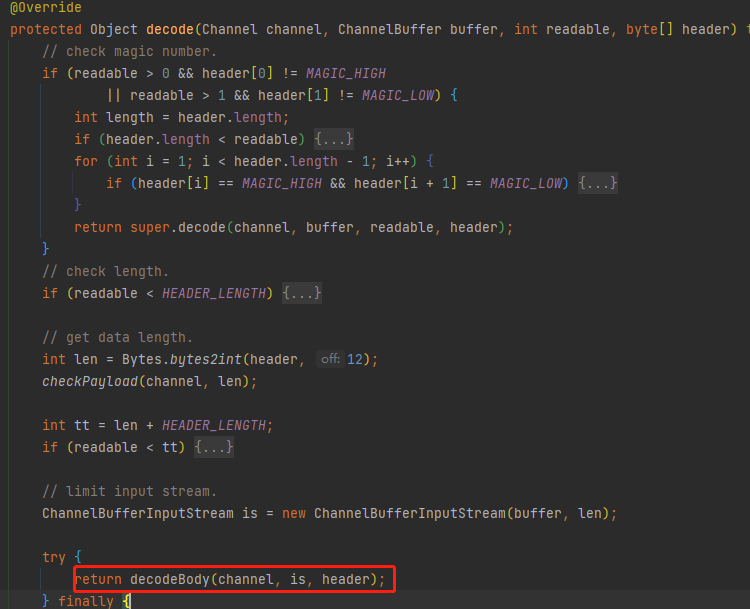Click the decodeBody(channel, is, header) call

click(253, 579)
